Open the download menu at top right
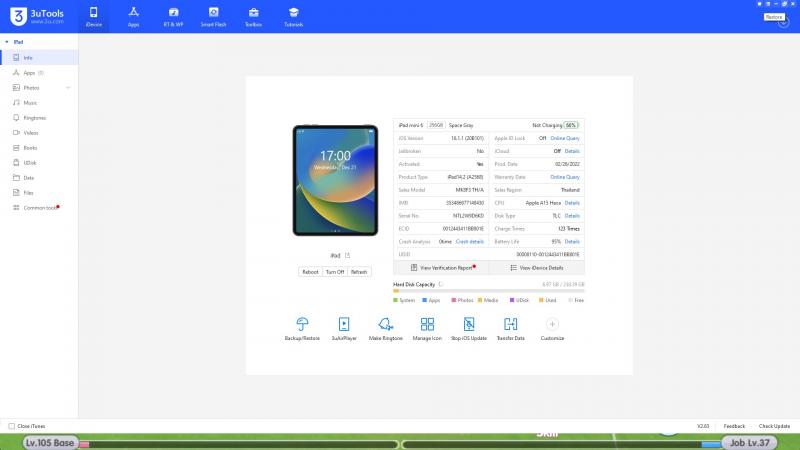The height and width of the screenshot is (450, 800). [x=783, y=22]
